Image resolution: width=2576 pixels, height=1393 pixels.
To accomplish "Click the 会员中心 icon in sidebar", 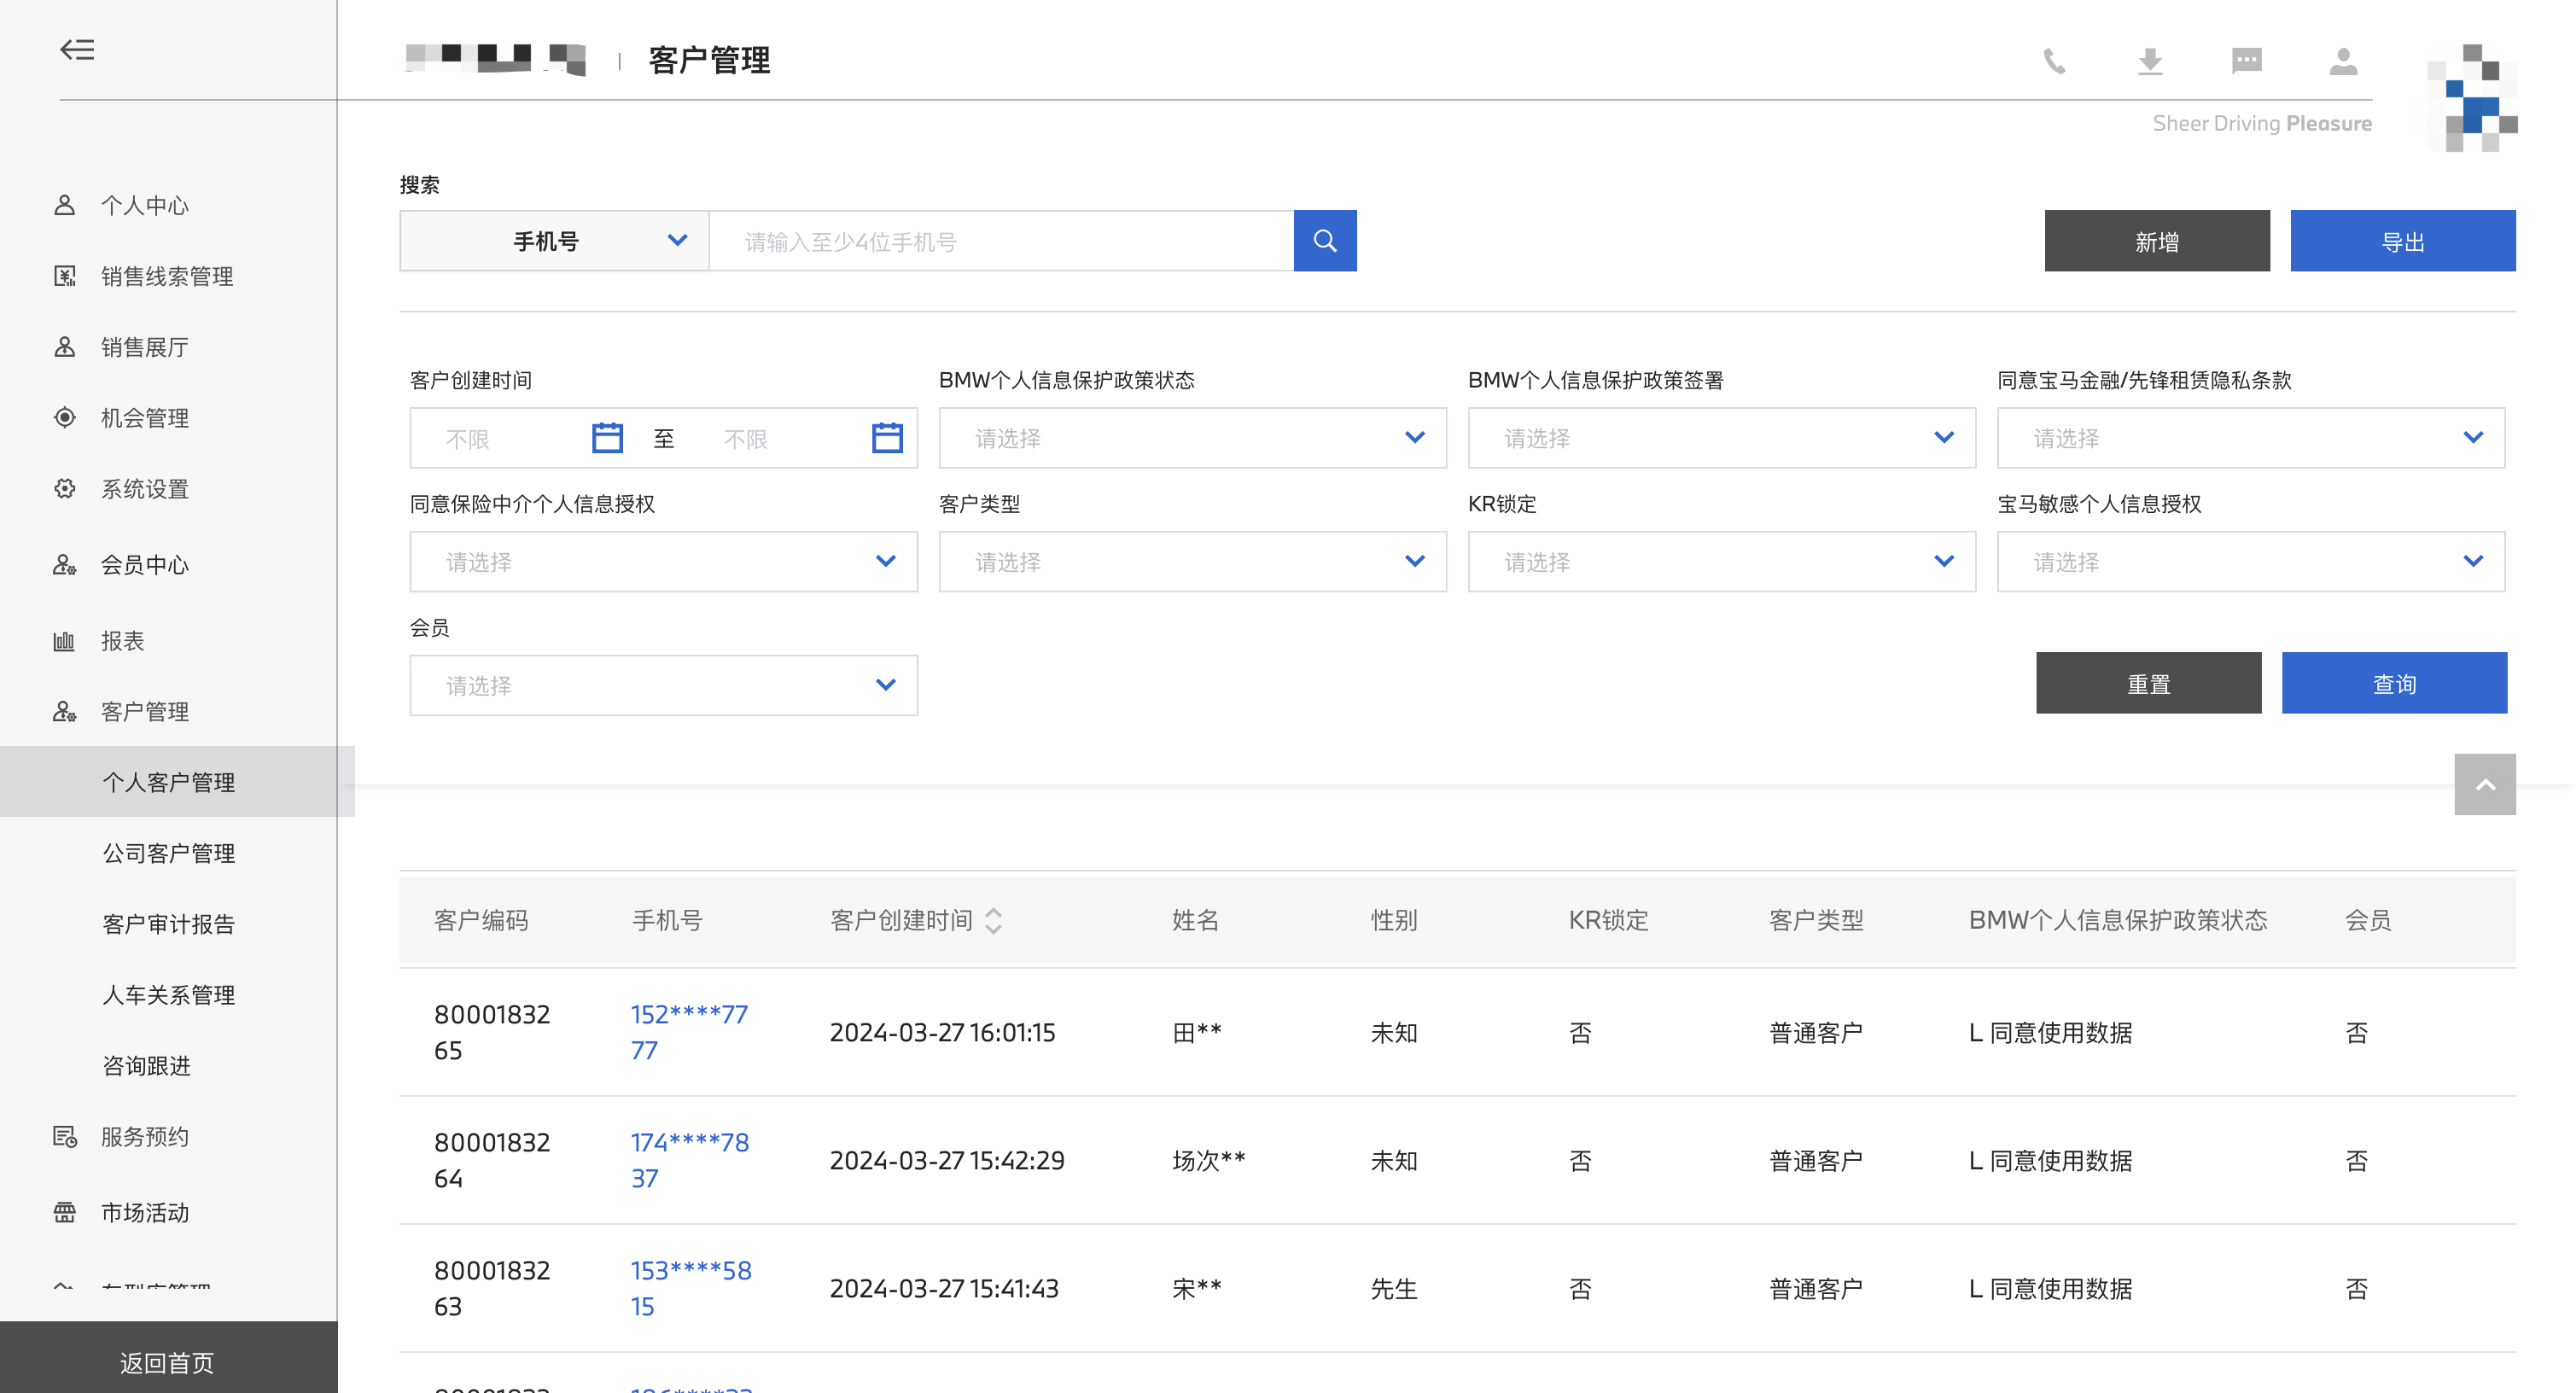I will (64, 565).
